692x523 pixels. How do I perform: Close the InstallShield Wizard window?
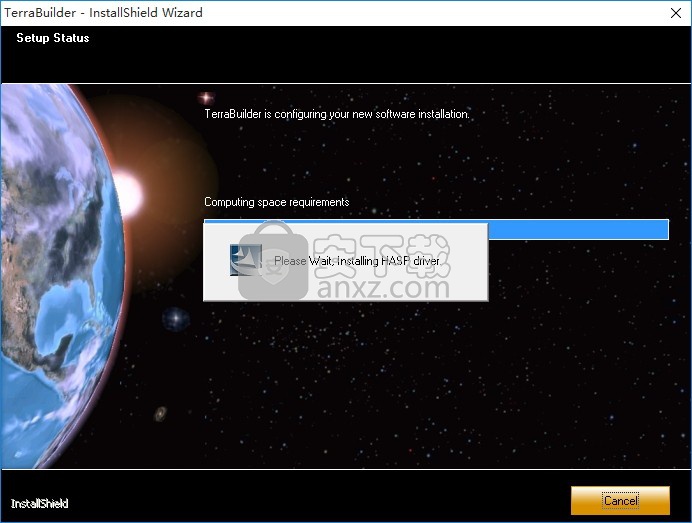click(x=676, y=13)
